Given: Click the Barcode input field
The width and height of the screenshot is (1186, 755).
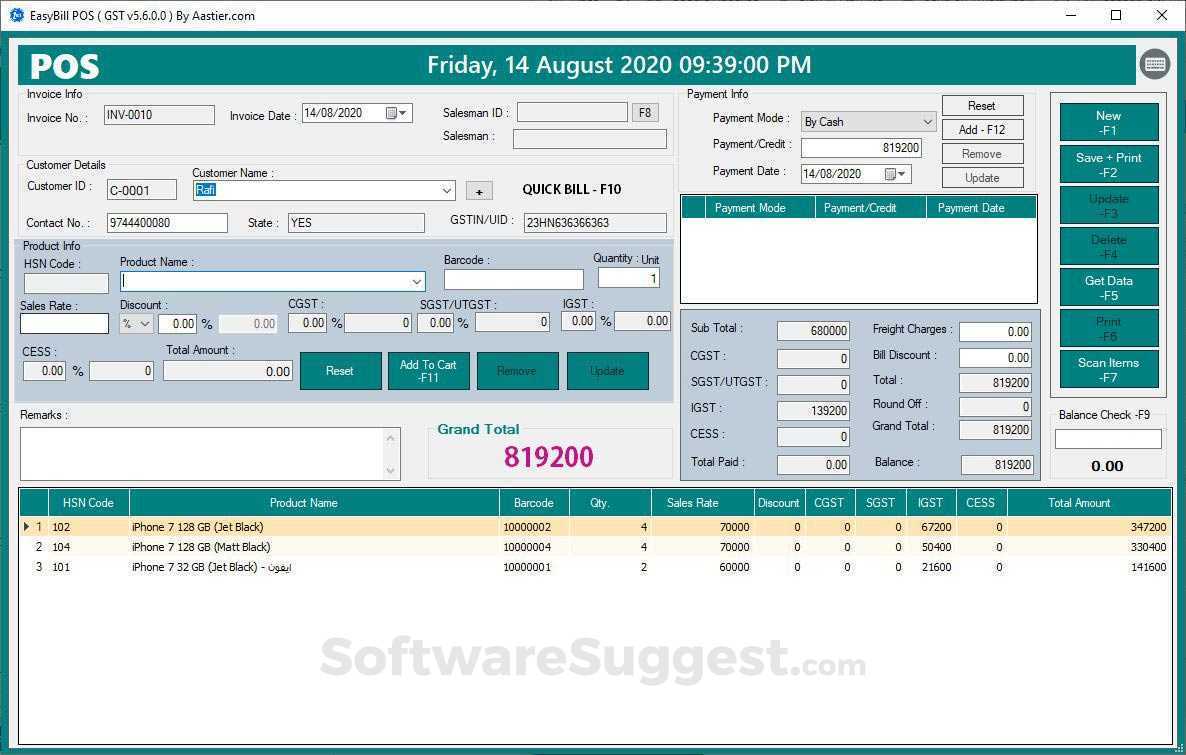Looking at the screenshot, I should pyautogui.click(x=514, y=279).
